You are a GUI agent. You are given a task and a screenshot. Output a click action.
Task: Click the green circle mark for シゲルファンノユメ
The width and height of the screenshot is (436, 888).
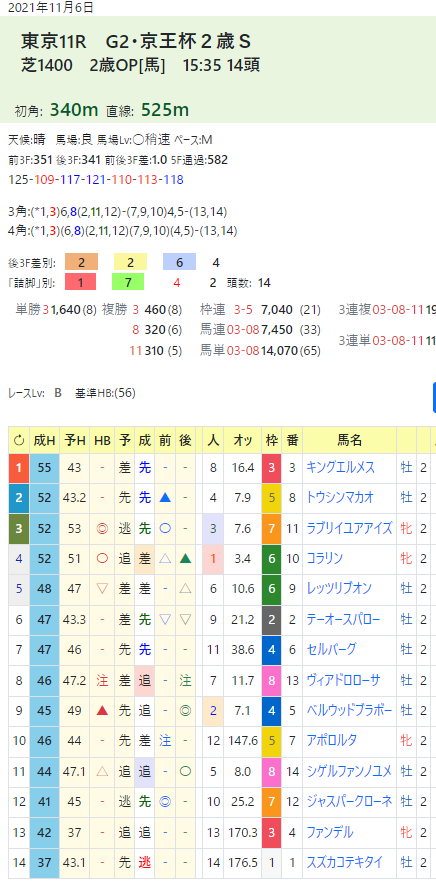[x=185, y=771]
